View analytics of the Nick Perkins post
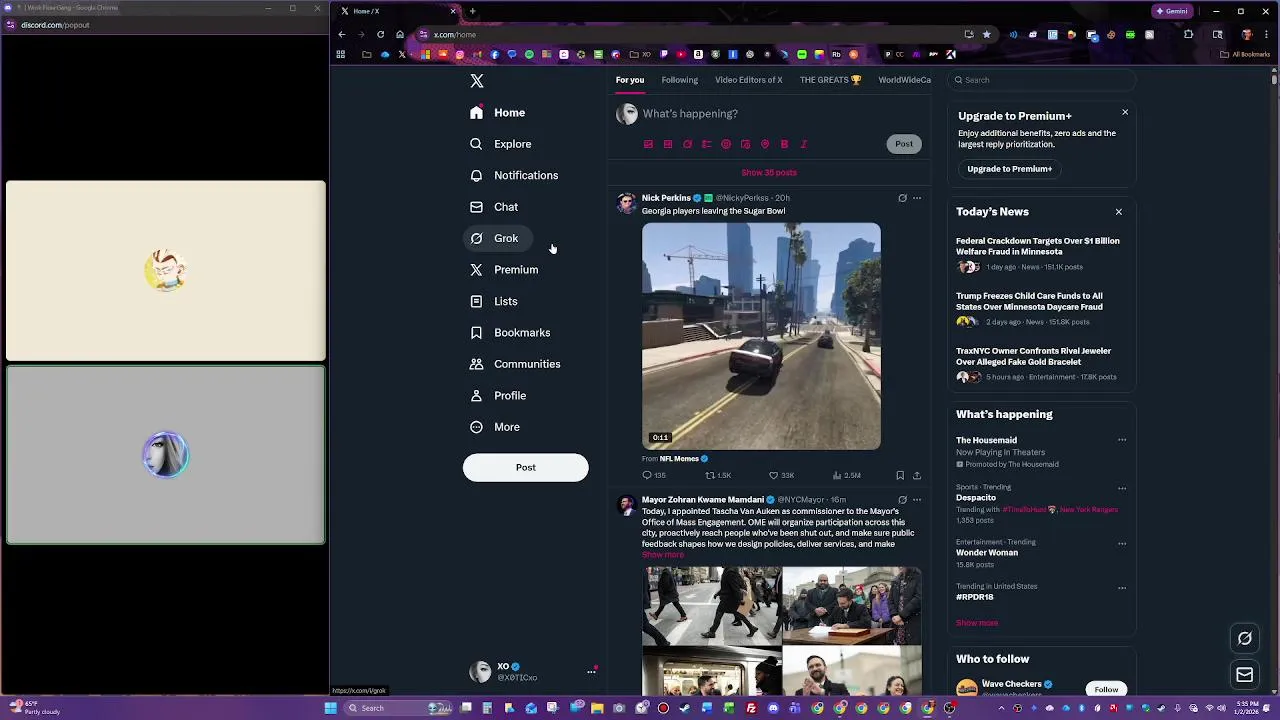 [x=846, y=476]
